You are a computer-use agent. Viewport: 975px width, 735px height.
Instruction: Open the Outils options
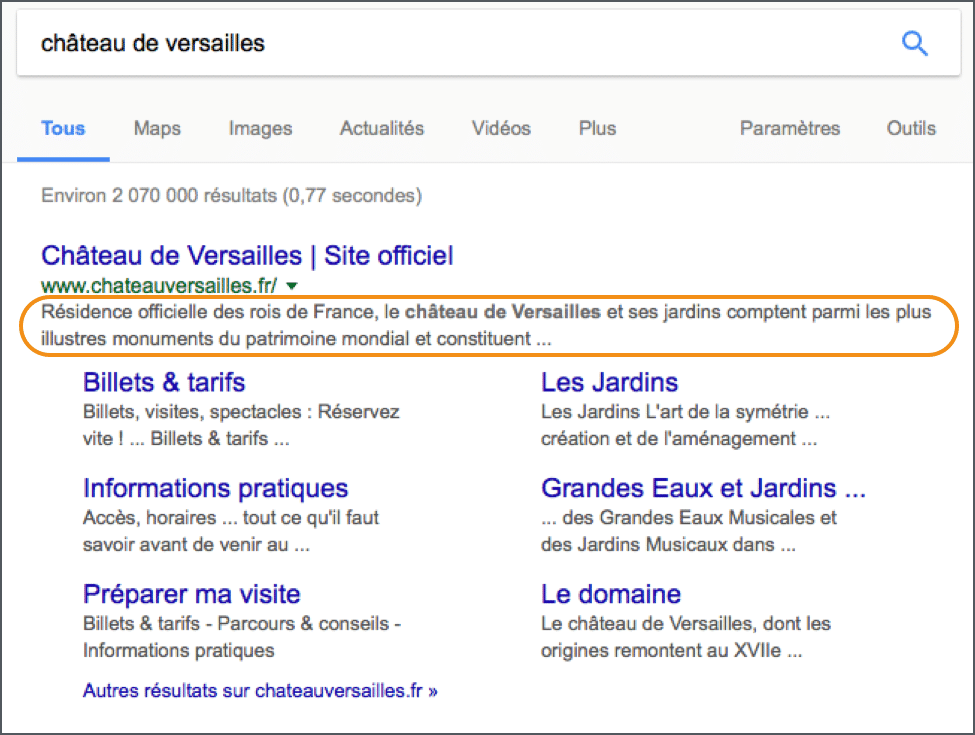point(911,128)
